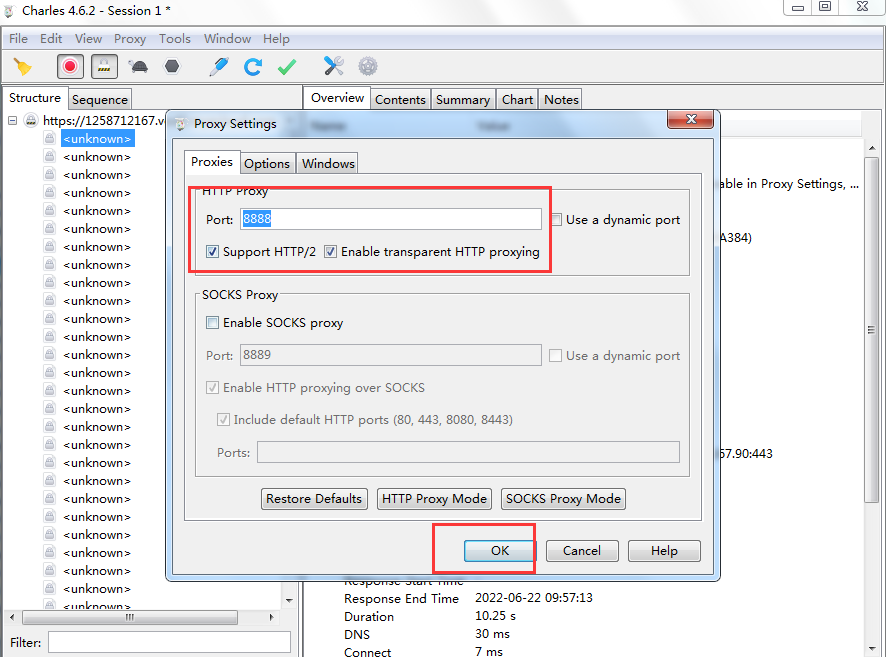This screenshot has height=657, width=886.
Task: Open the Proxy menu
Action: point(130,39)
